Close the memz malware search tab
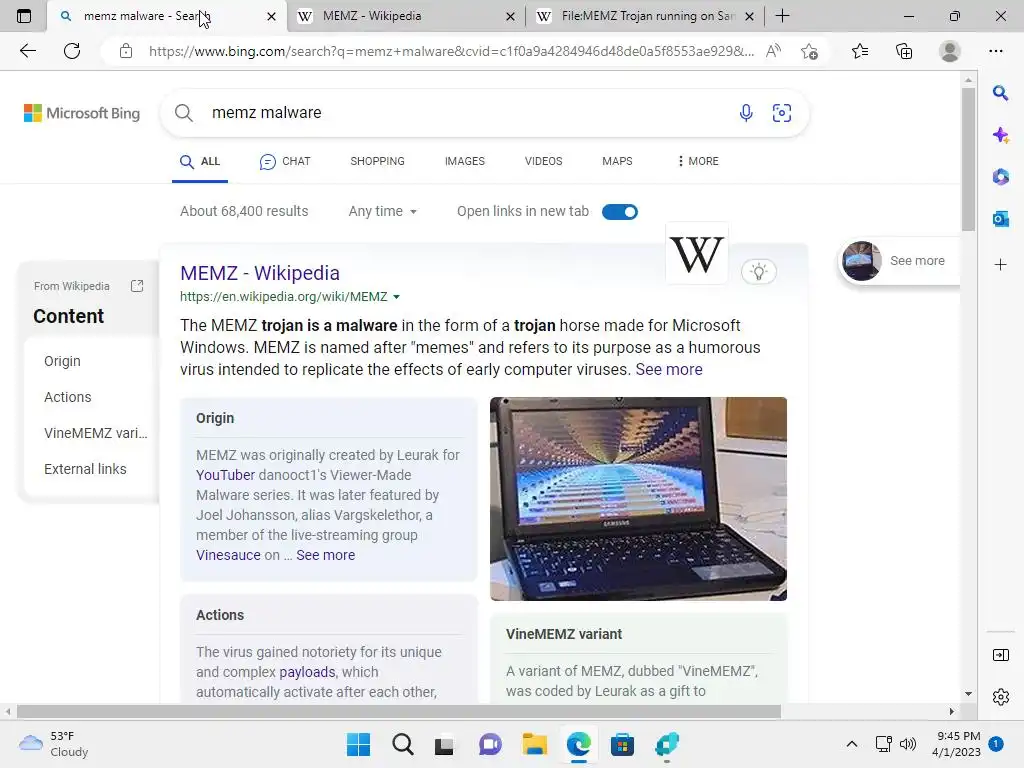Image resolution: width=1024 pixels, height=768 pixels. [271, 16]
